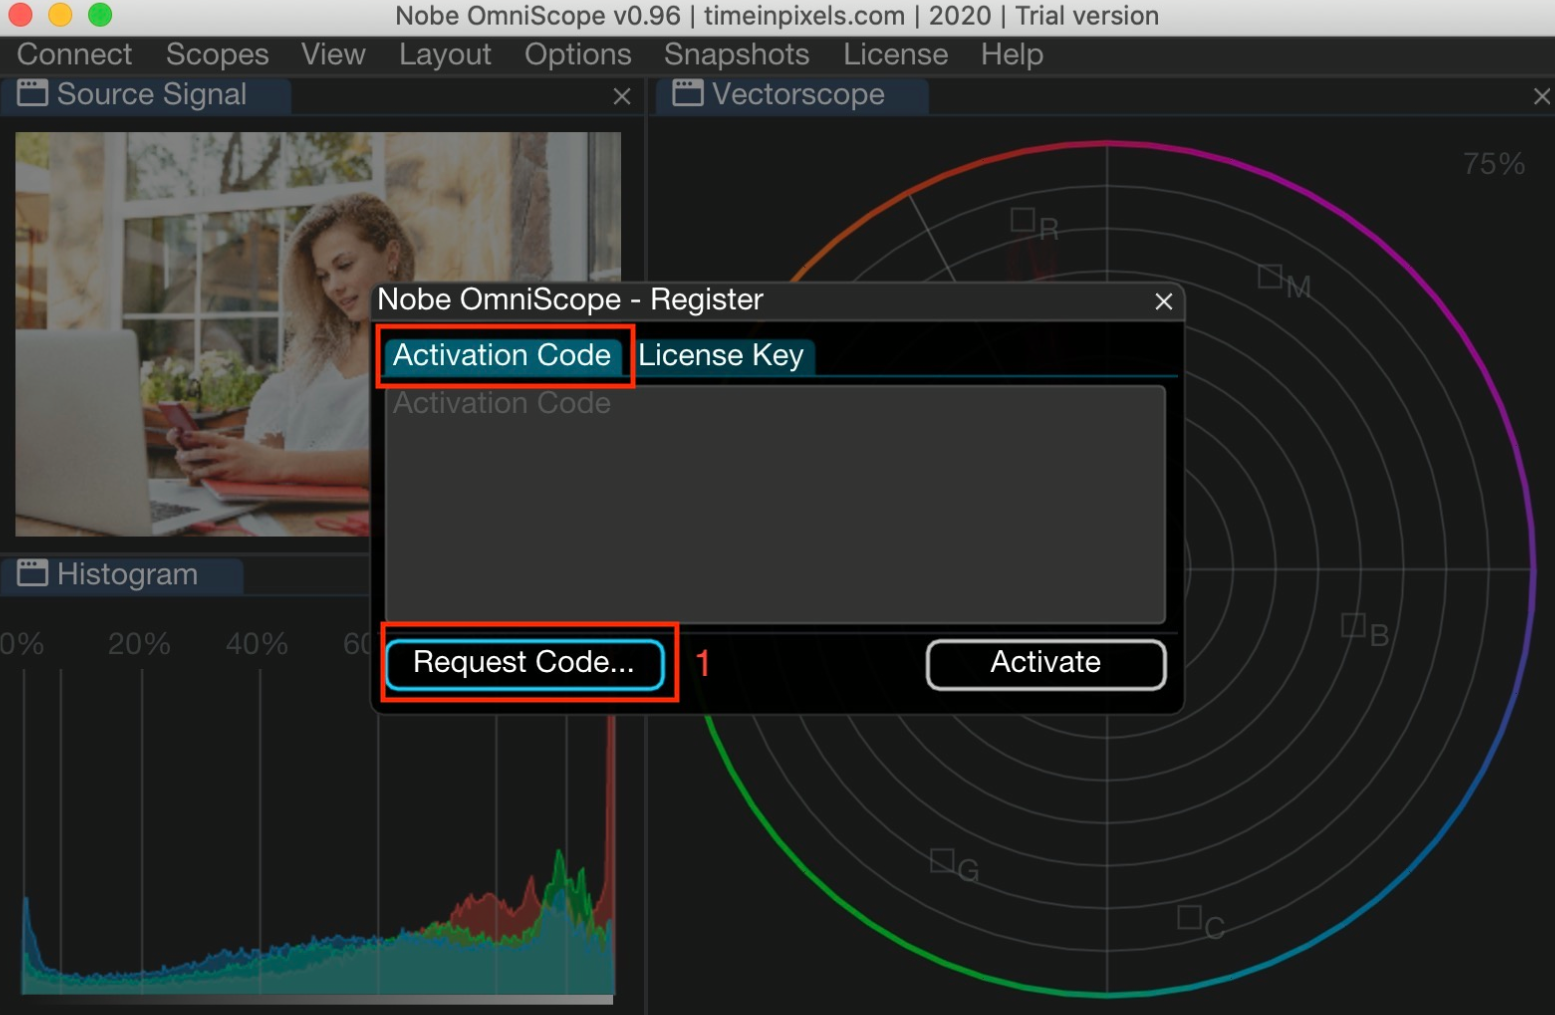Click the 20% histogram axis label
Screen dimensions: 1555x1015
point(139,643)
